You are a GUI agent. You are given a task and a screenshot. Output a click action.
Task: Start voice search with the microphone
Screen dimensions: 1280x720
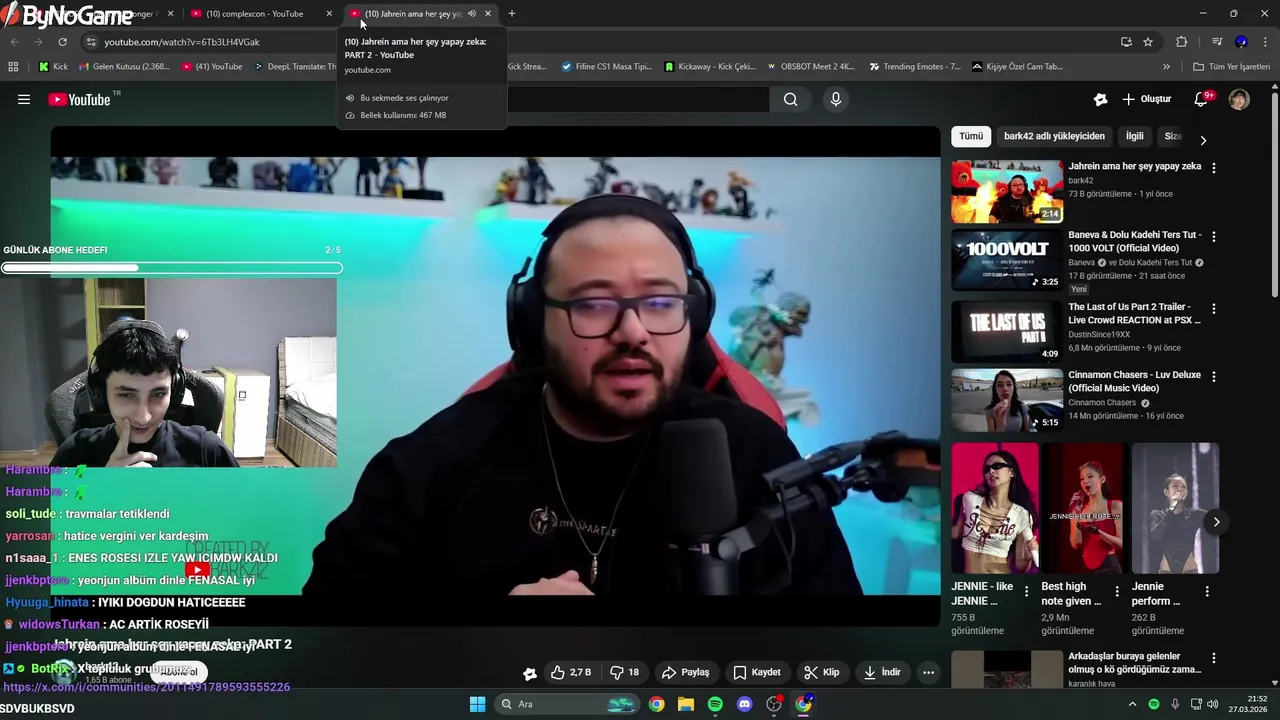(x=836, y=99)
